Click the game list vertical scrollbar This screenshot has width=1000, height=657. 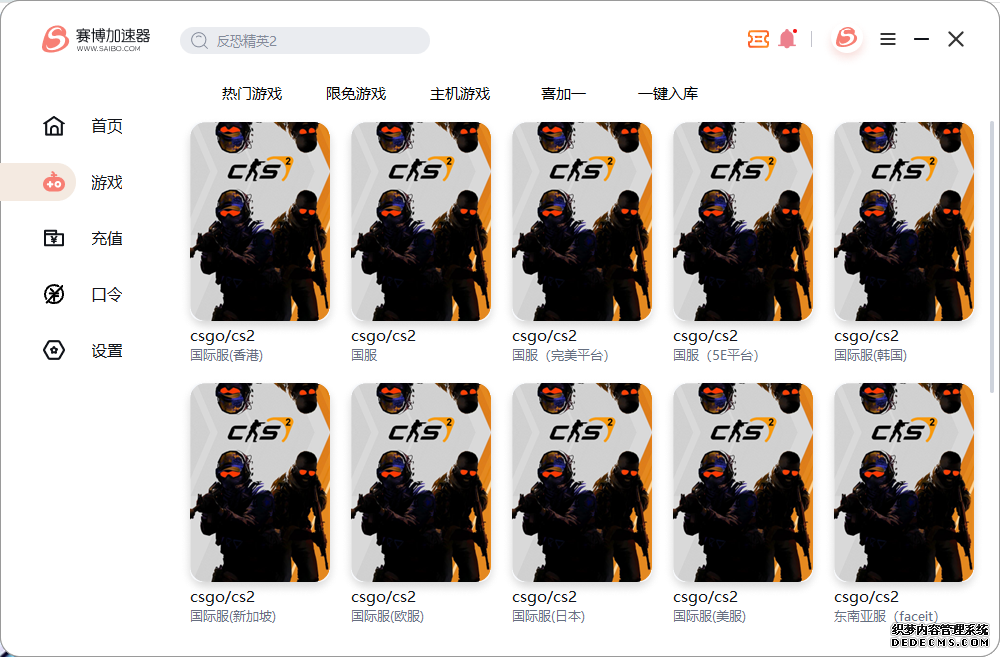click(992, 255)
